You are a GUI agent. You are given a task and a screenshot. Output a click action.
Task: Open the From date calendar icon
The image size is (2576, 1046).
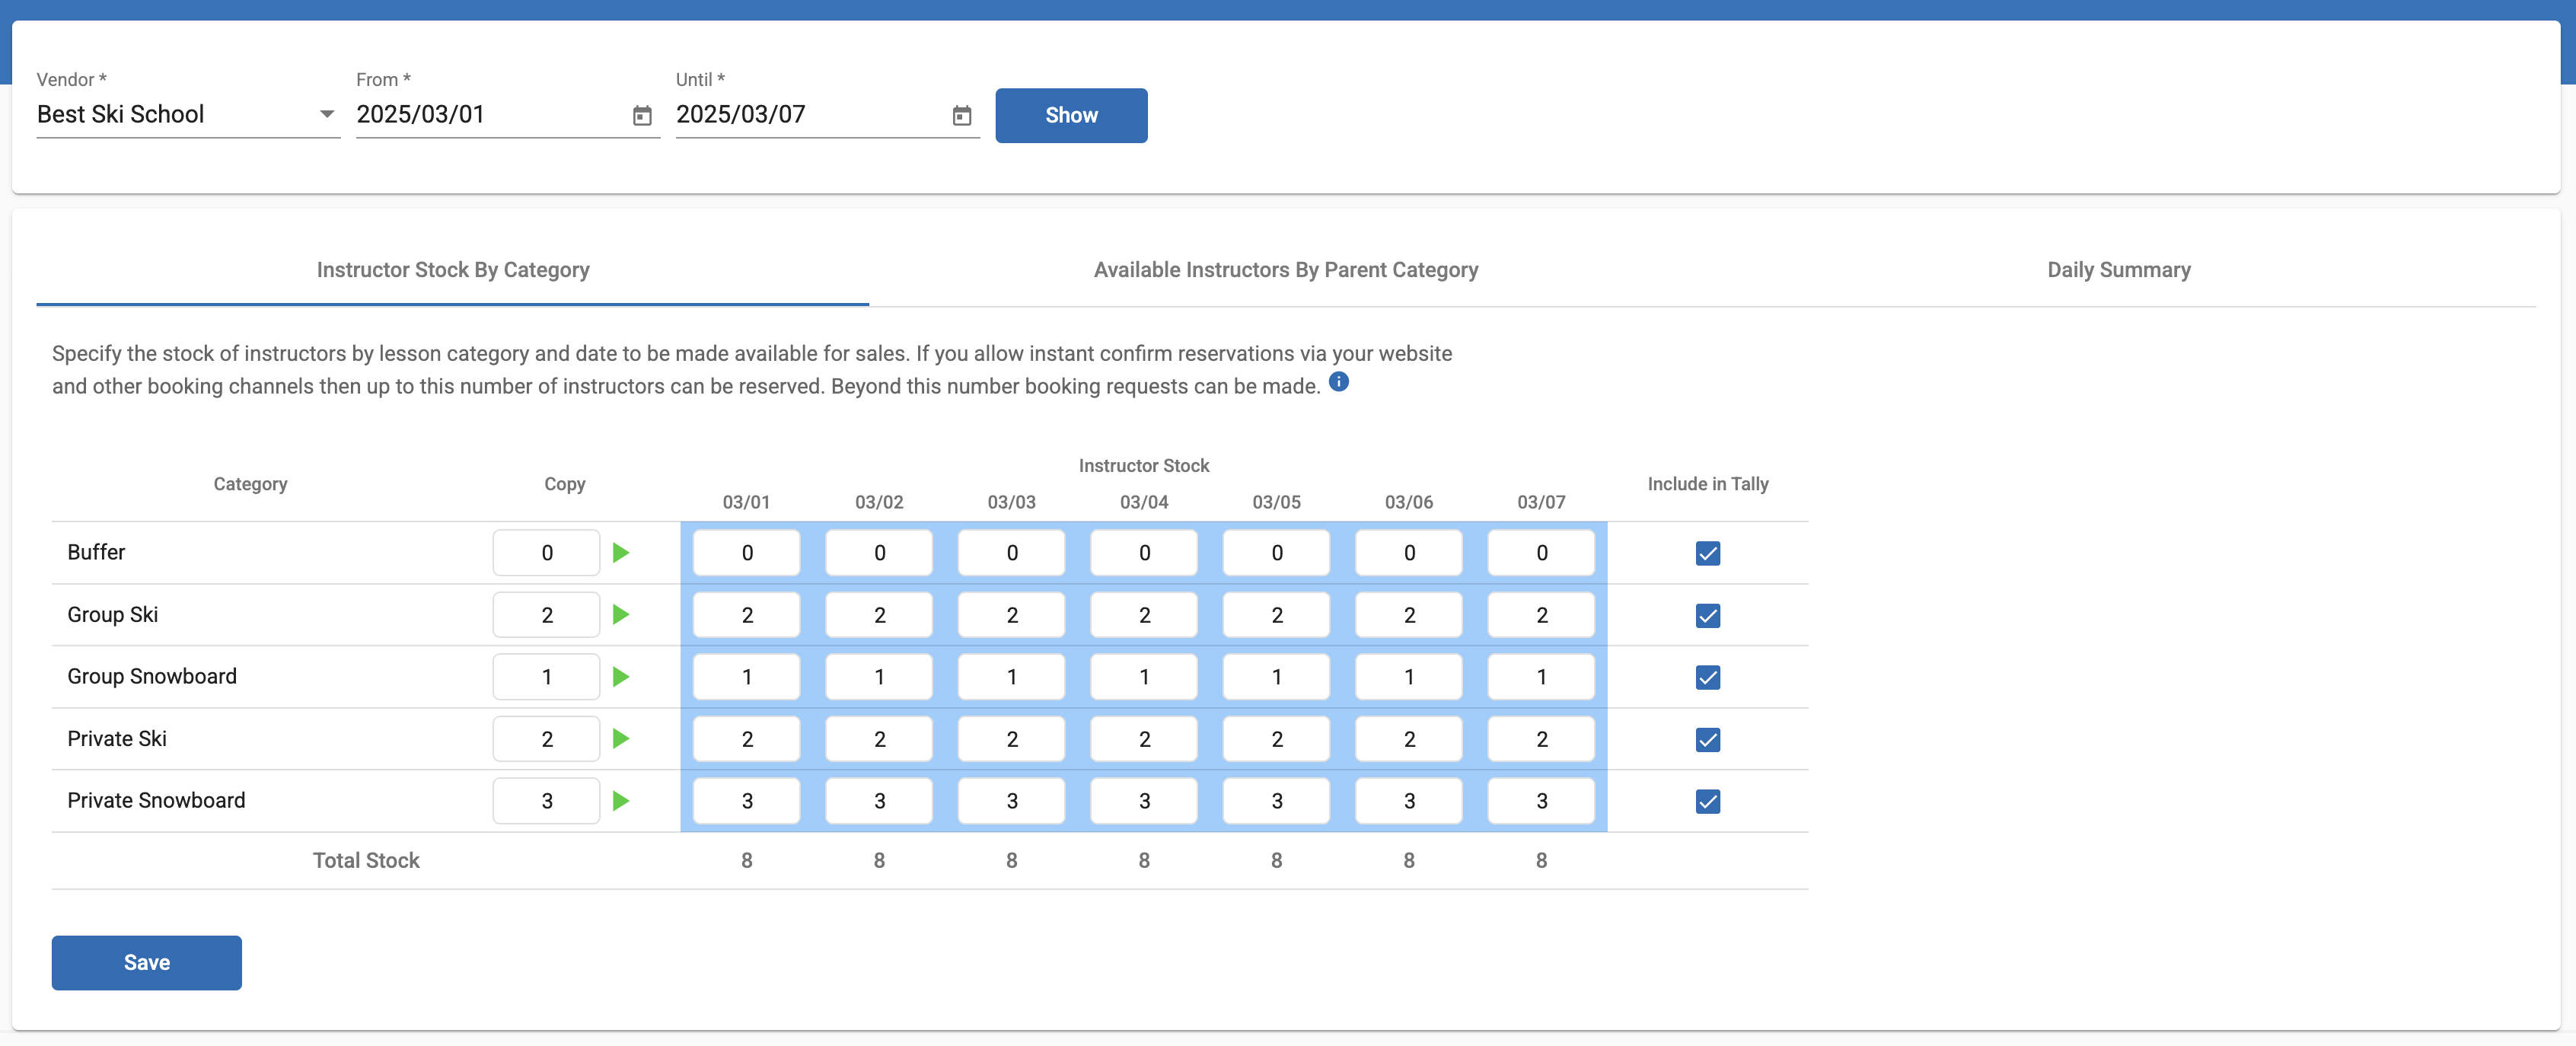click(x=642, y=116)
